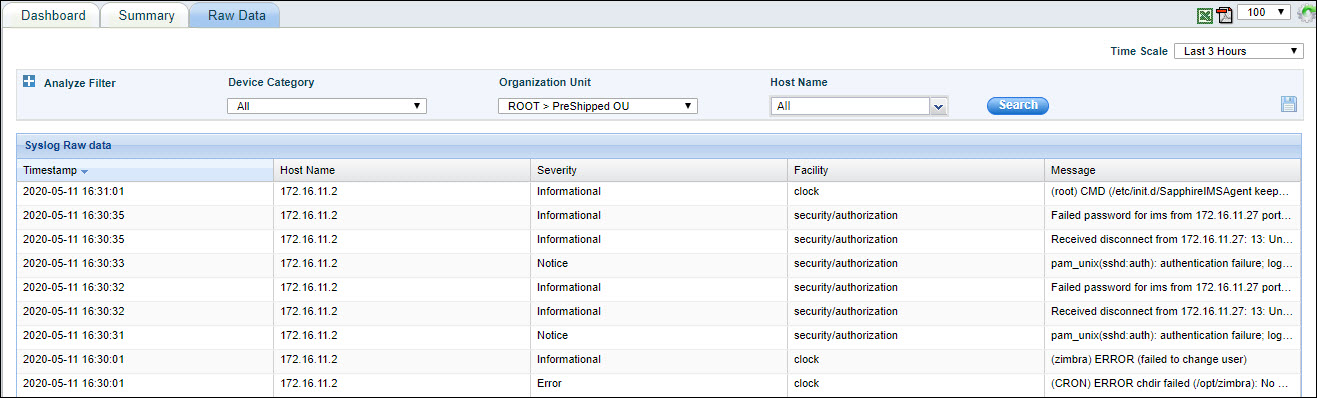
Task: Switch to the Summary tab
Action: pyautogui.click(x=145, y=16)
